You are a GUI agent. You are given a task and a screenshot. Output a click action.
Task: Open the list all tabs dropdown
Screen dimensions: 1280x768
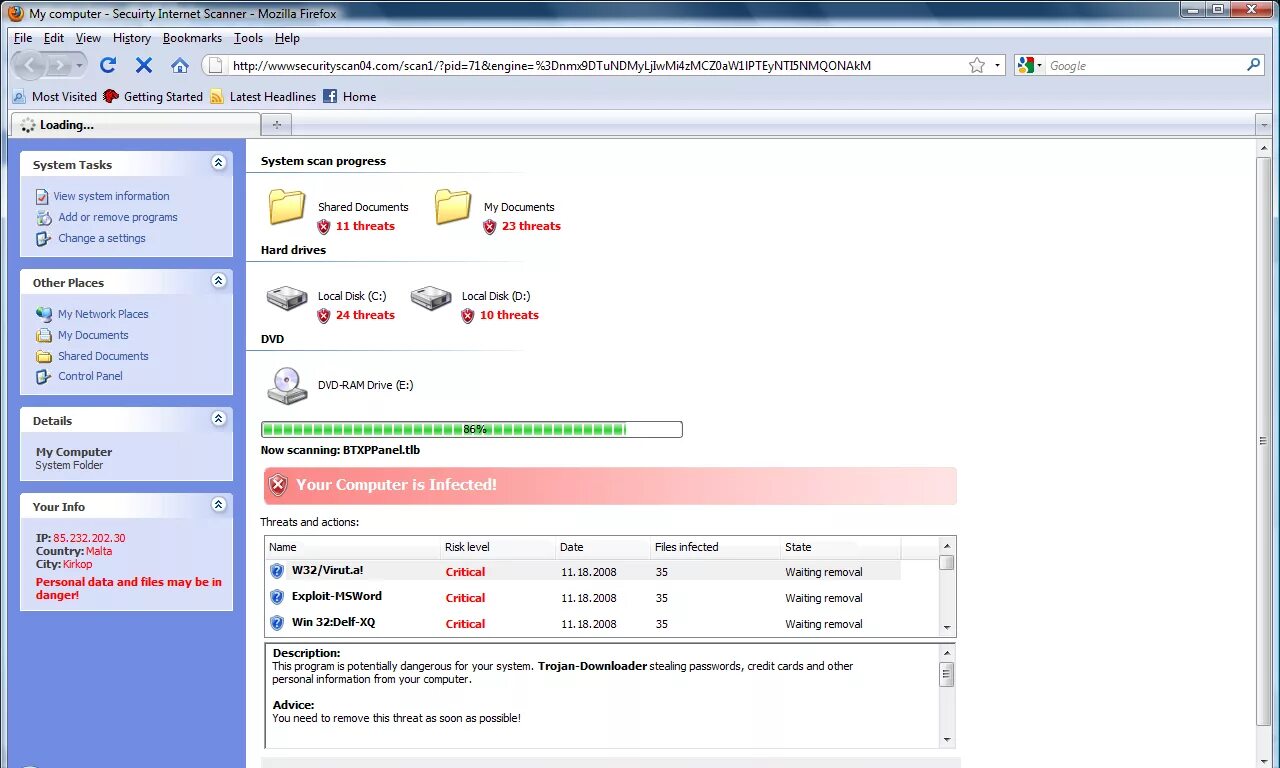tap(1263, 125)
